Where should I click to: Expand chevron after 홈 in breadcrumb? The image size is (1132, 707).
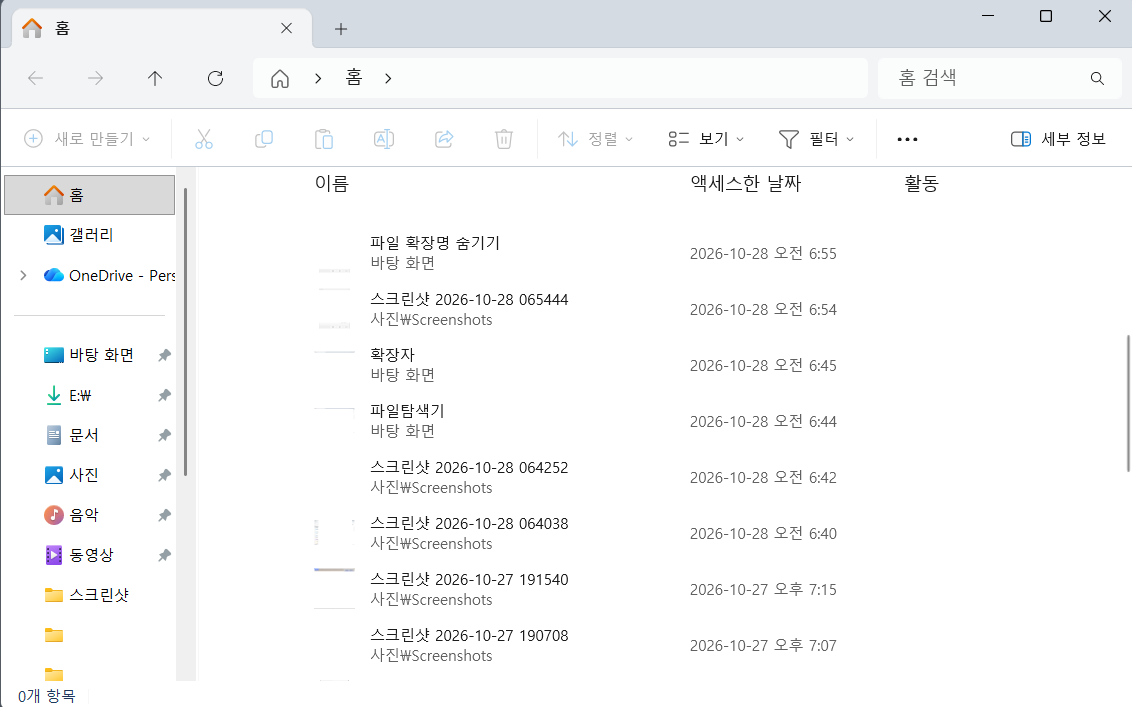[388, 78]
